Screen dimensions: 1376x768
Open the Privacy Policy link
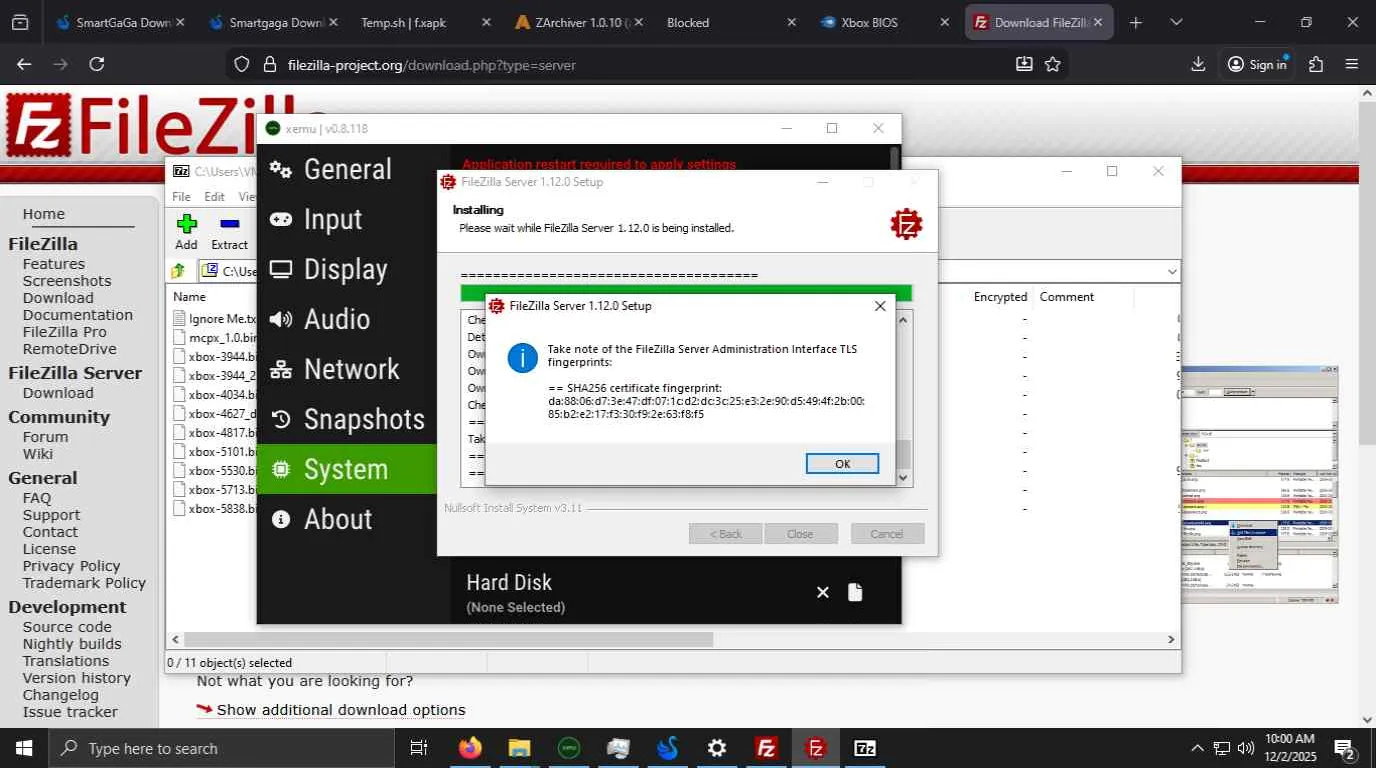(x=72, y=566)
